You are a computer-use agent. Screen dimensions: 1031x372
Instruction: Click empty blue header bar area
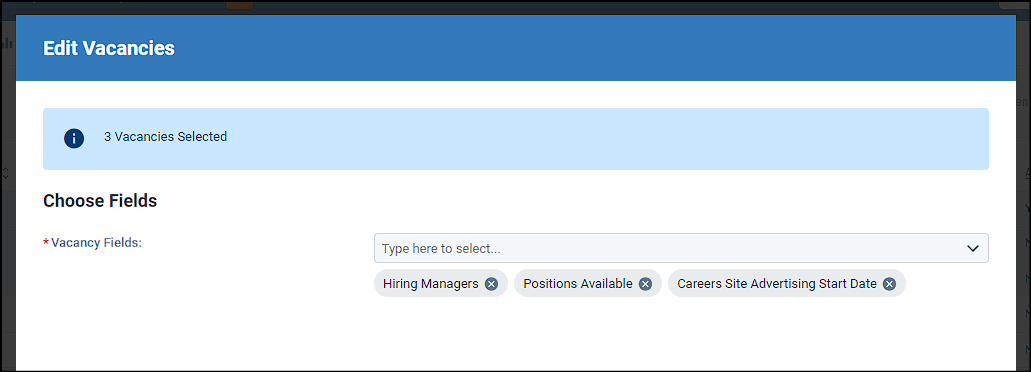coord(592,48)
